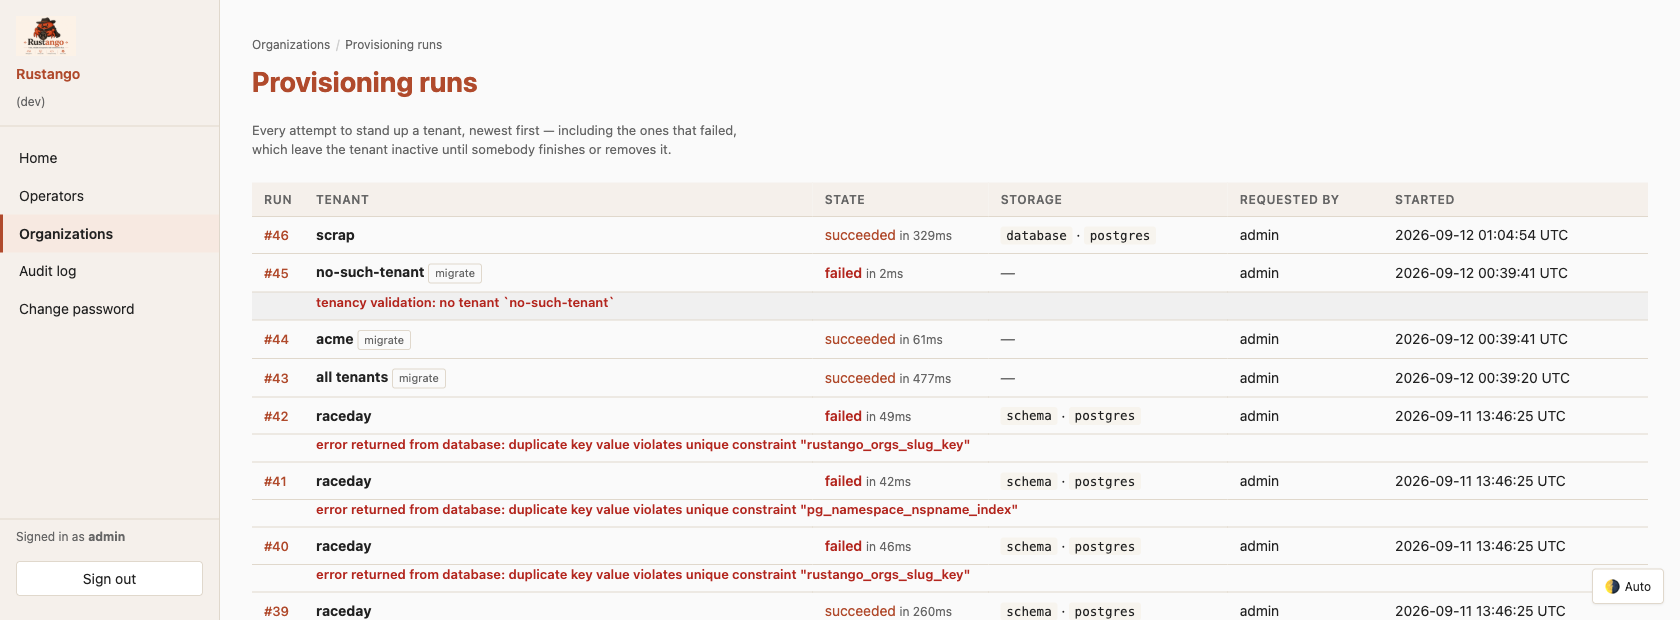1680x620 pixels.
Task: Click failed in 46ms state
Action: click(868, 546)
